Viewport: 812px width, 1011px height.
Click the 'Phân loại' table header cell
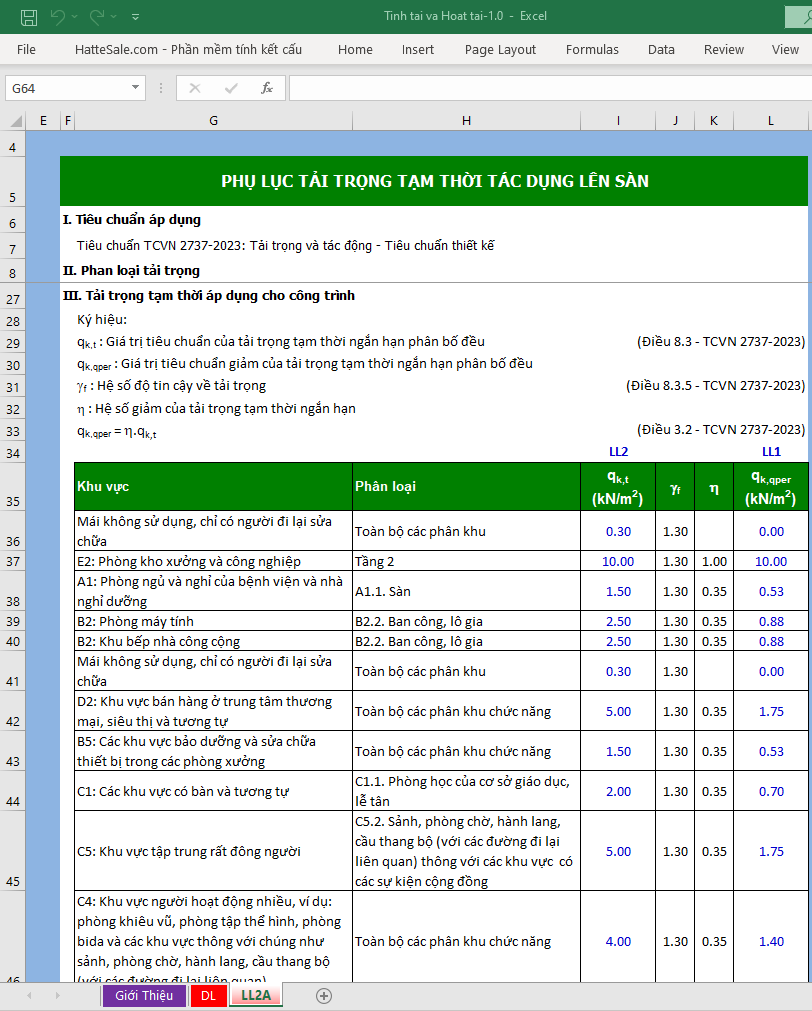[x=466, y=487]
